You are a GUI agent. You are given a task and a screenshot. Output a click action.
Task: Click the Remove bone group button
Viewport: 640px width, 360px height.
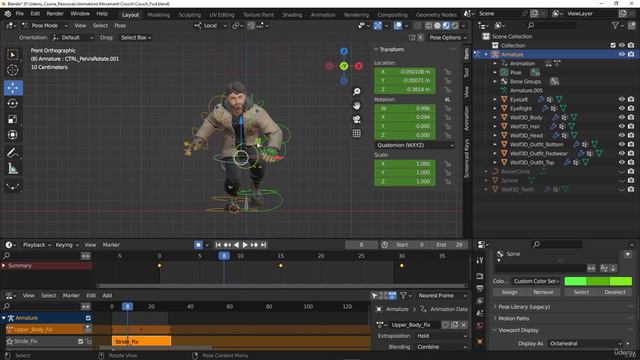[x=543, y=292]
